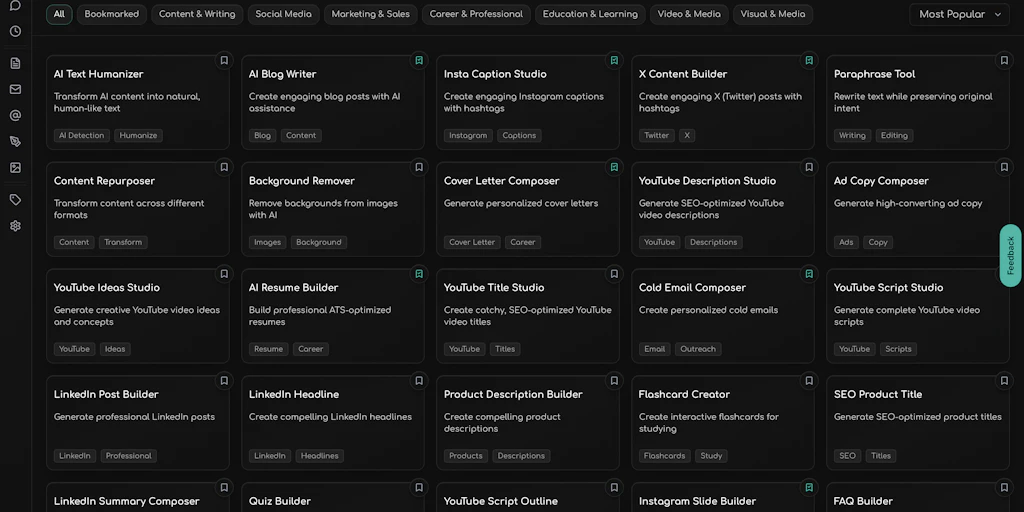Open the Flashcard Creator tool

pos(723,423)
